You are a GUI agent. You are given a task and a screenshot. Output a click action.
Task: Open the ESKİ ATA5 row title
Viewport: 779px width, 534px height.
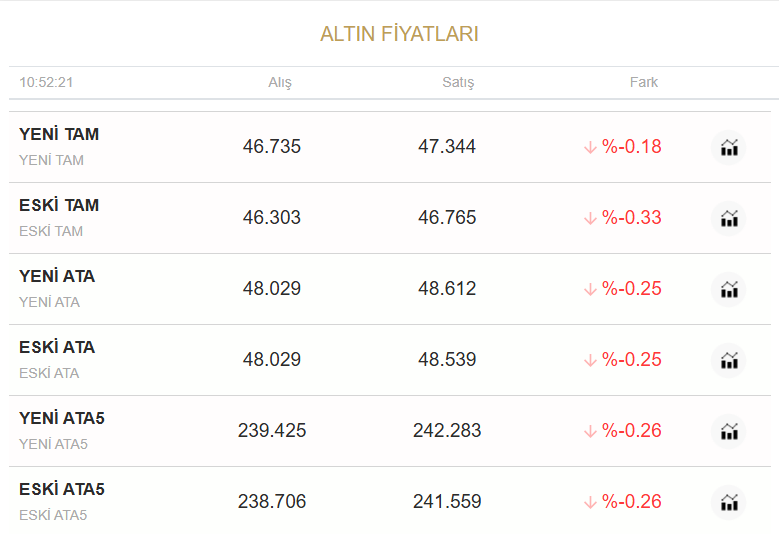click(x=62, y=489)
